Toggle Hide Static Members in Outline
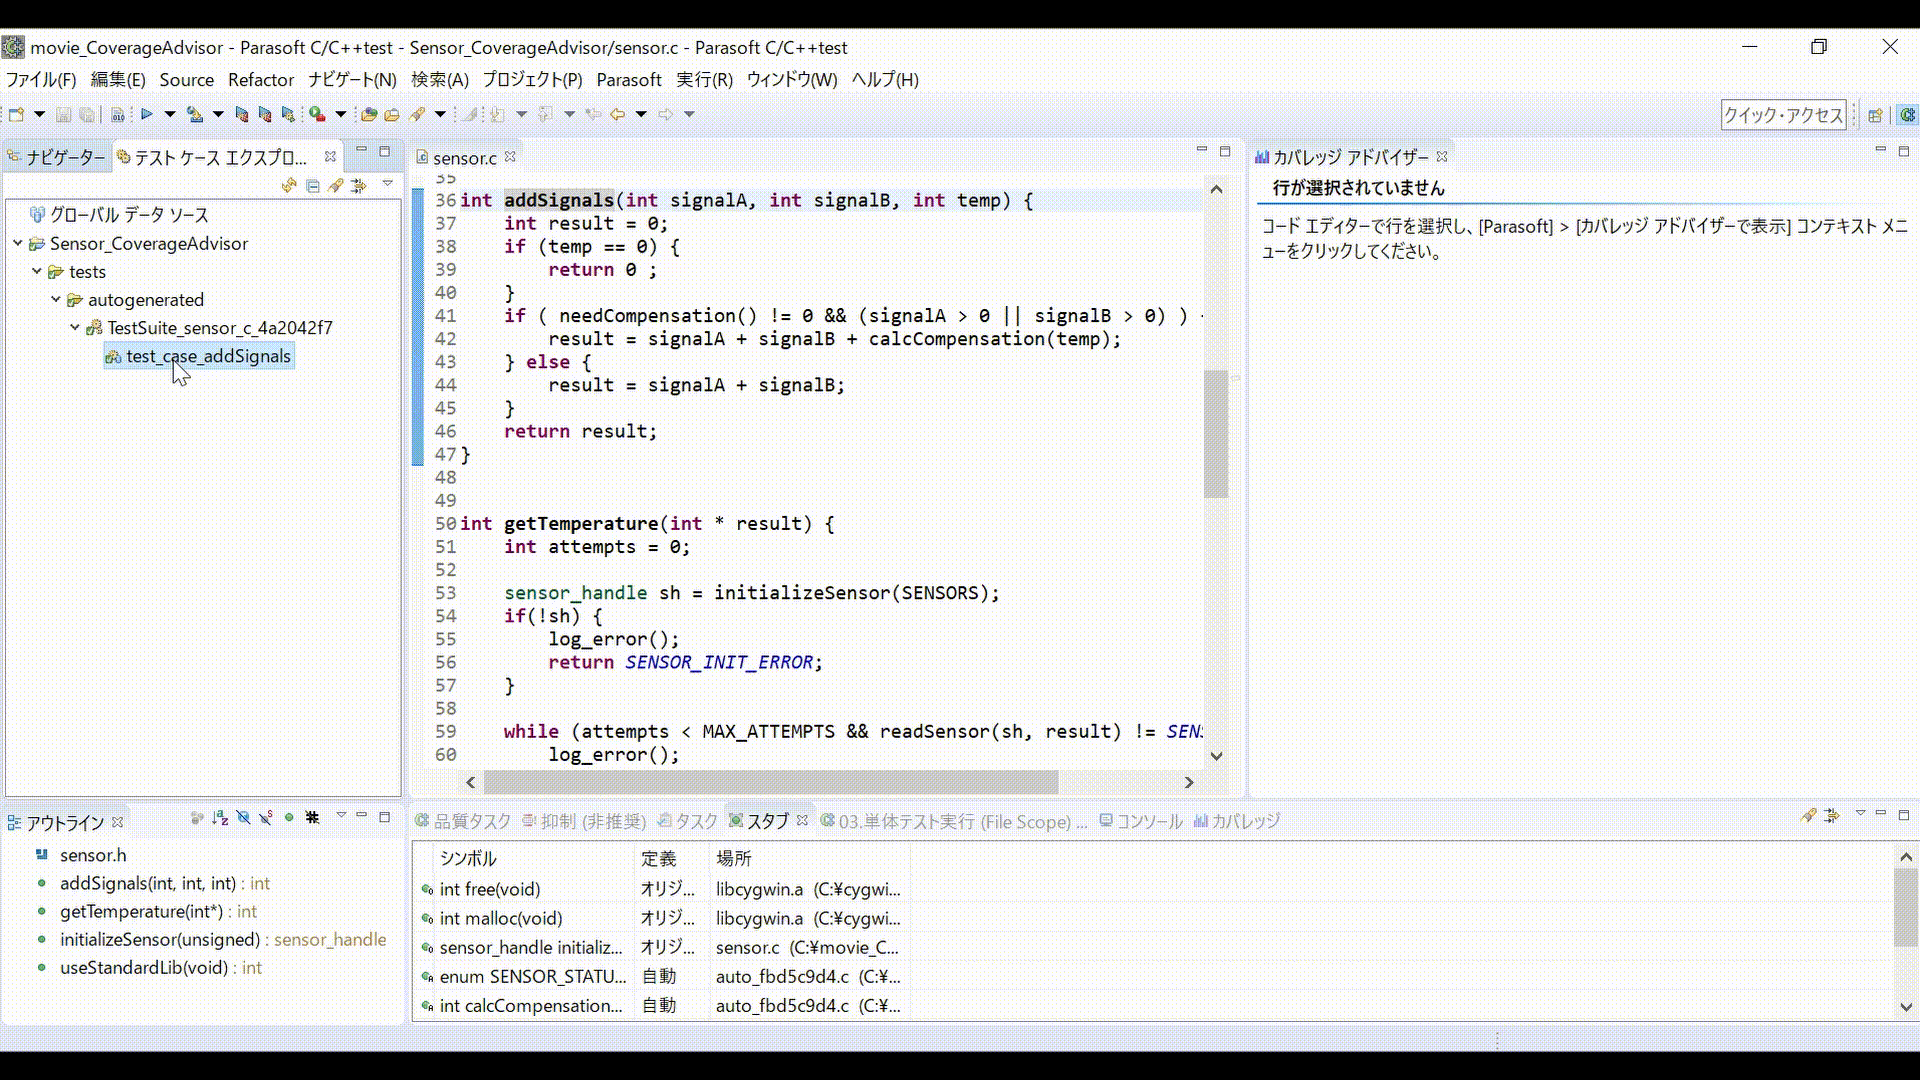The height and width of the screenshot is (1080, 1920). click(x=266, y=818)
